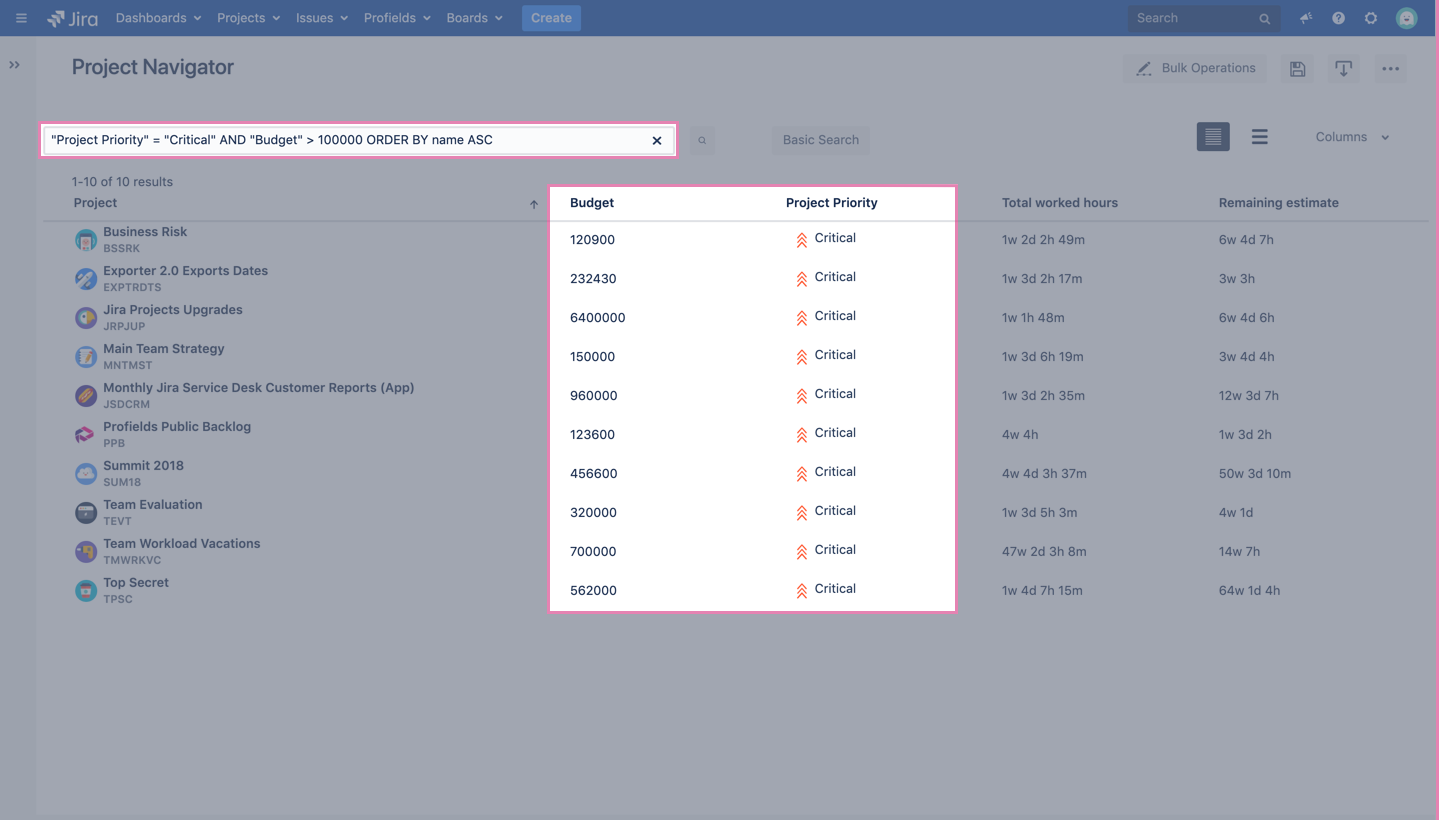1442x820 pixels.
Task: Open the Columns dropdown
Action: [x=1352, y=136]
